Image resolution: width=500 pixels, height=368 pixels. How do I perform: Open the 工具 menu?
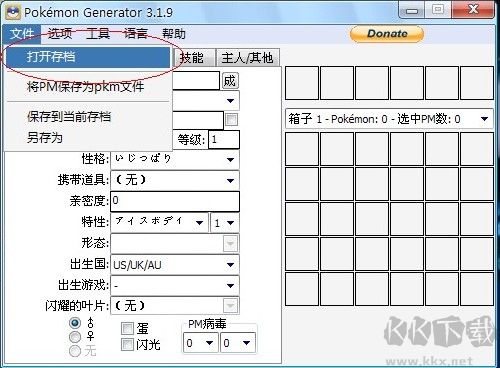98,34
